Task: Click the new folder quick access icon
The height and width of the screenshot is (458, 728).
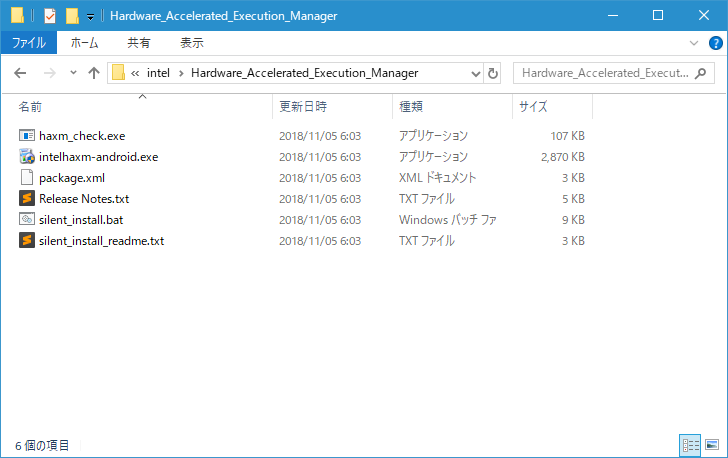Action: pyautogui.click(x=72, y=16)
